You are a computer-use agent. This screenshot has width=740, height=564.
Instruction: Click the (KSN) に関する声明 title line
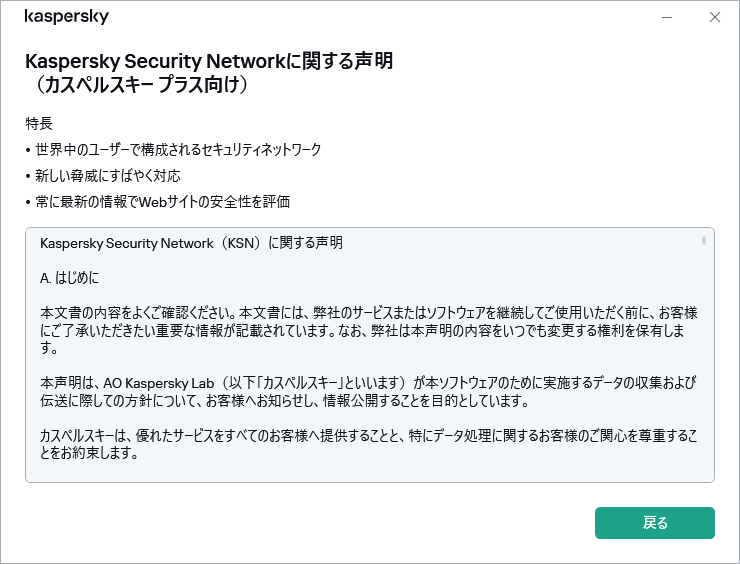[x=191, y=243]
